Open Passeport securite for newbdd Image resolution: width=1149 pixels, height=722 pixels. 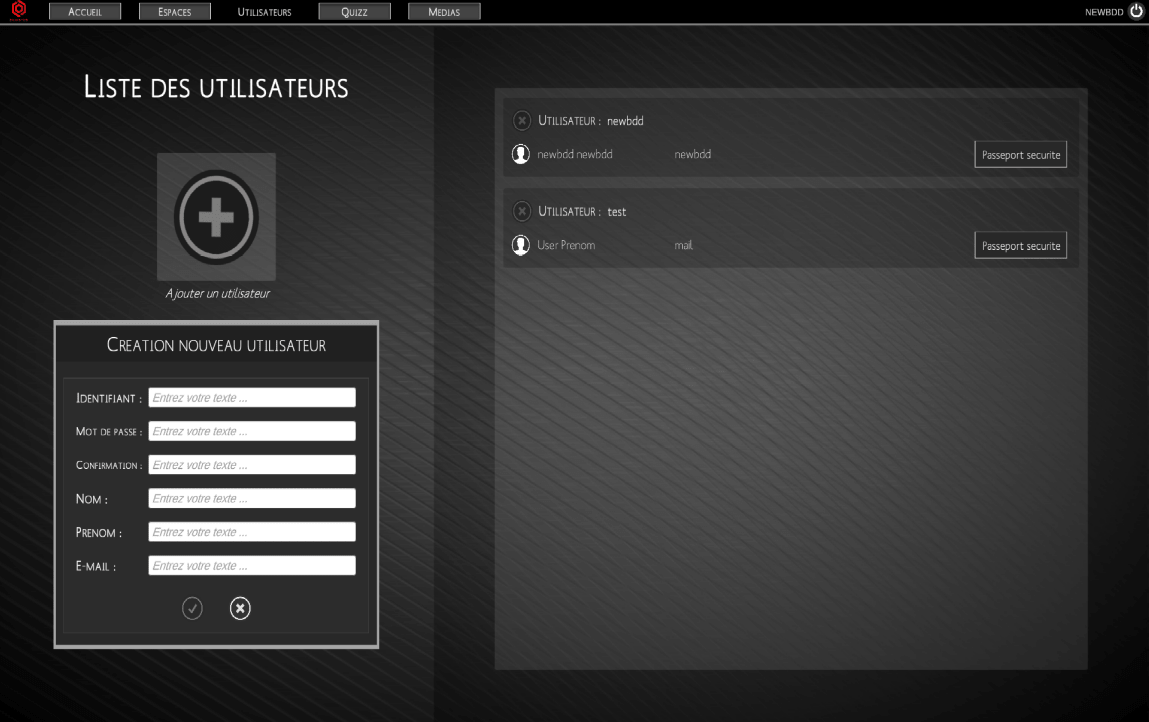(x=1020, y=154)
